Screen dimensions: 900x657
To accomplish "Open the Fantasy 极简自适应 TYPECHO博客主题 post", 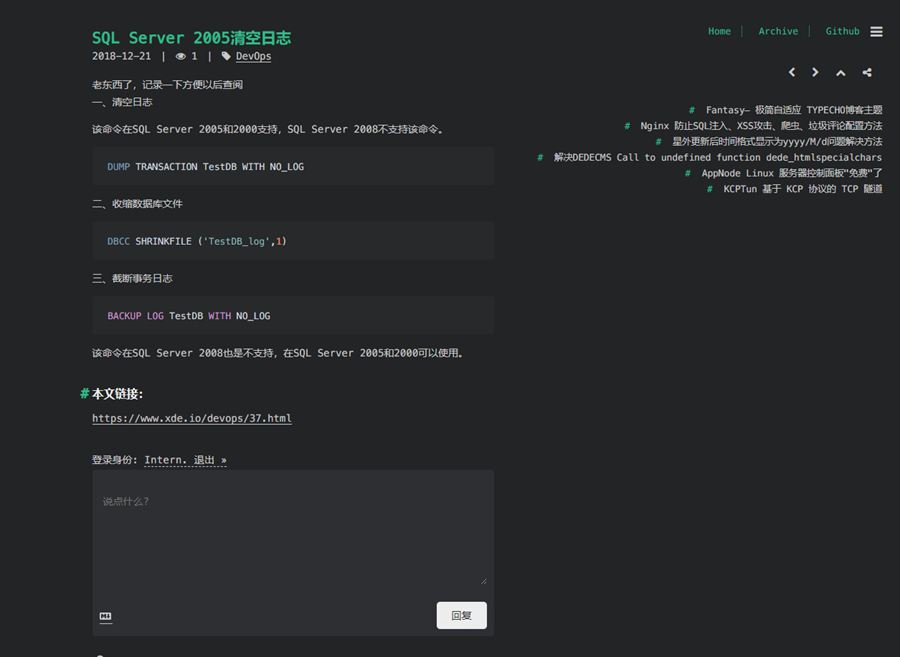I will tap(794, 110).
